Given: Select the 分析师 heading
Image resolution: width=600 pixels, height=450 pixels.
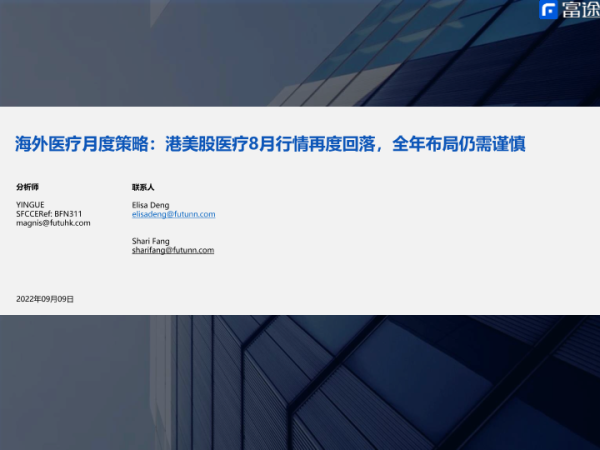Looking at the screenshot, I should click(28, 187).
